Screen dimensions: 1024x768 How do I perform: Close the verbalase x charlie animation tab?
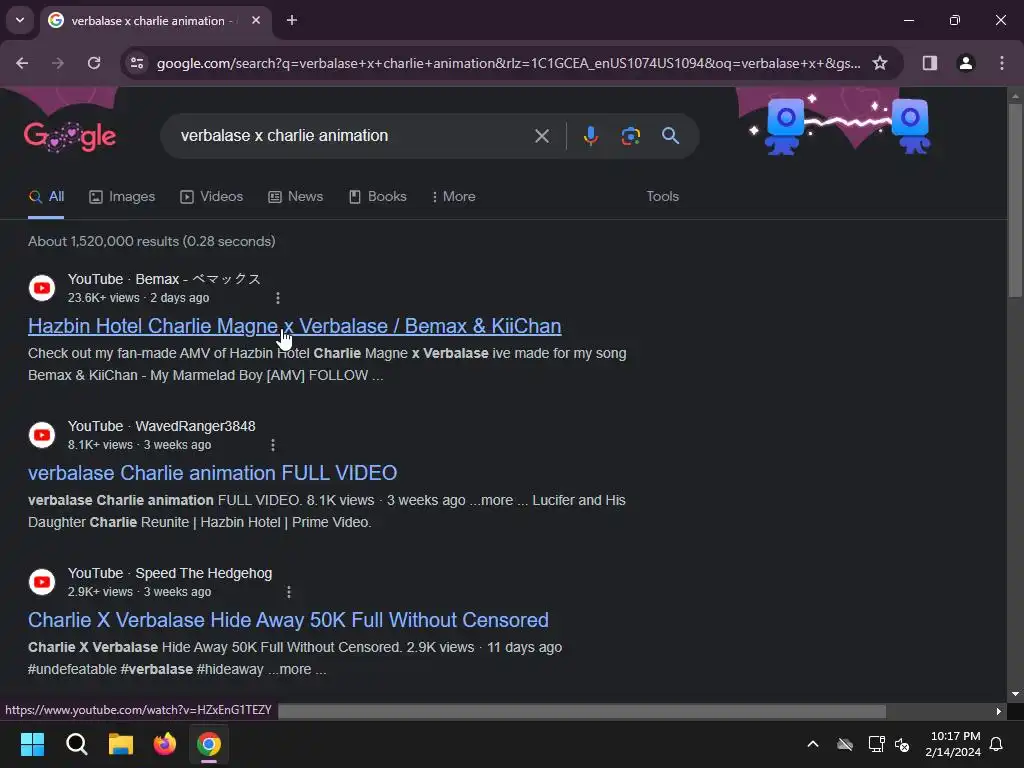256,21
